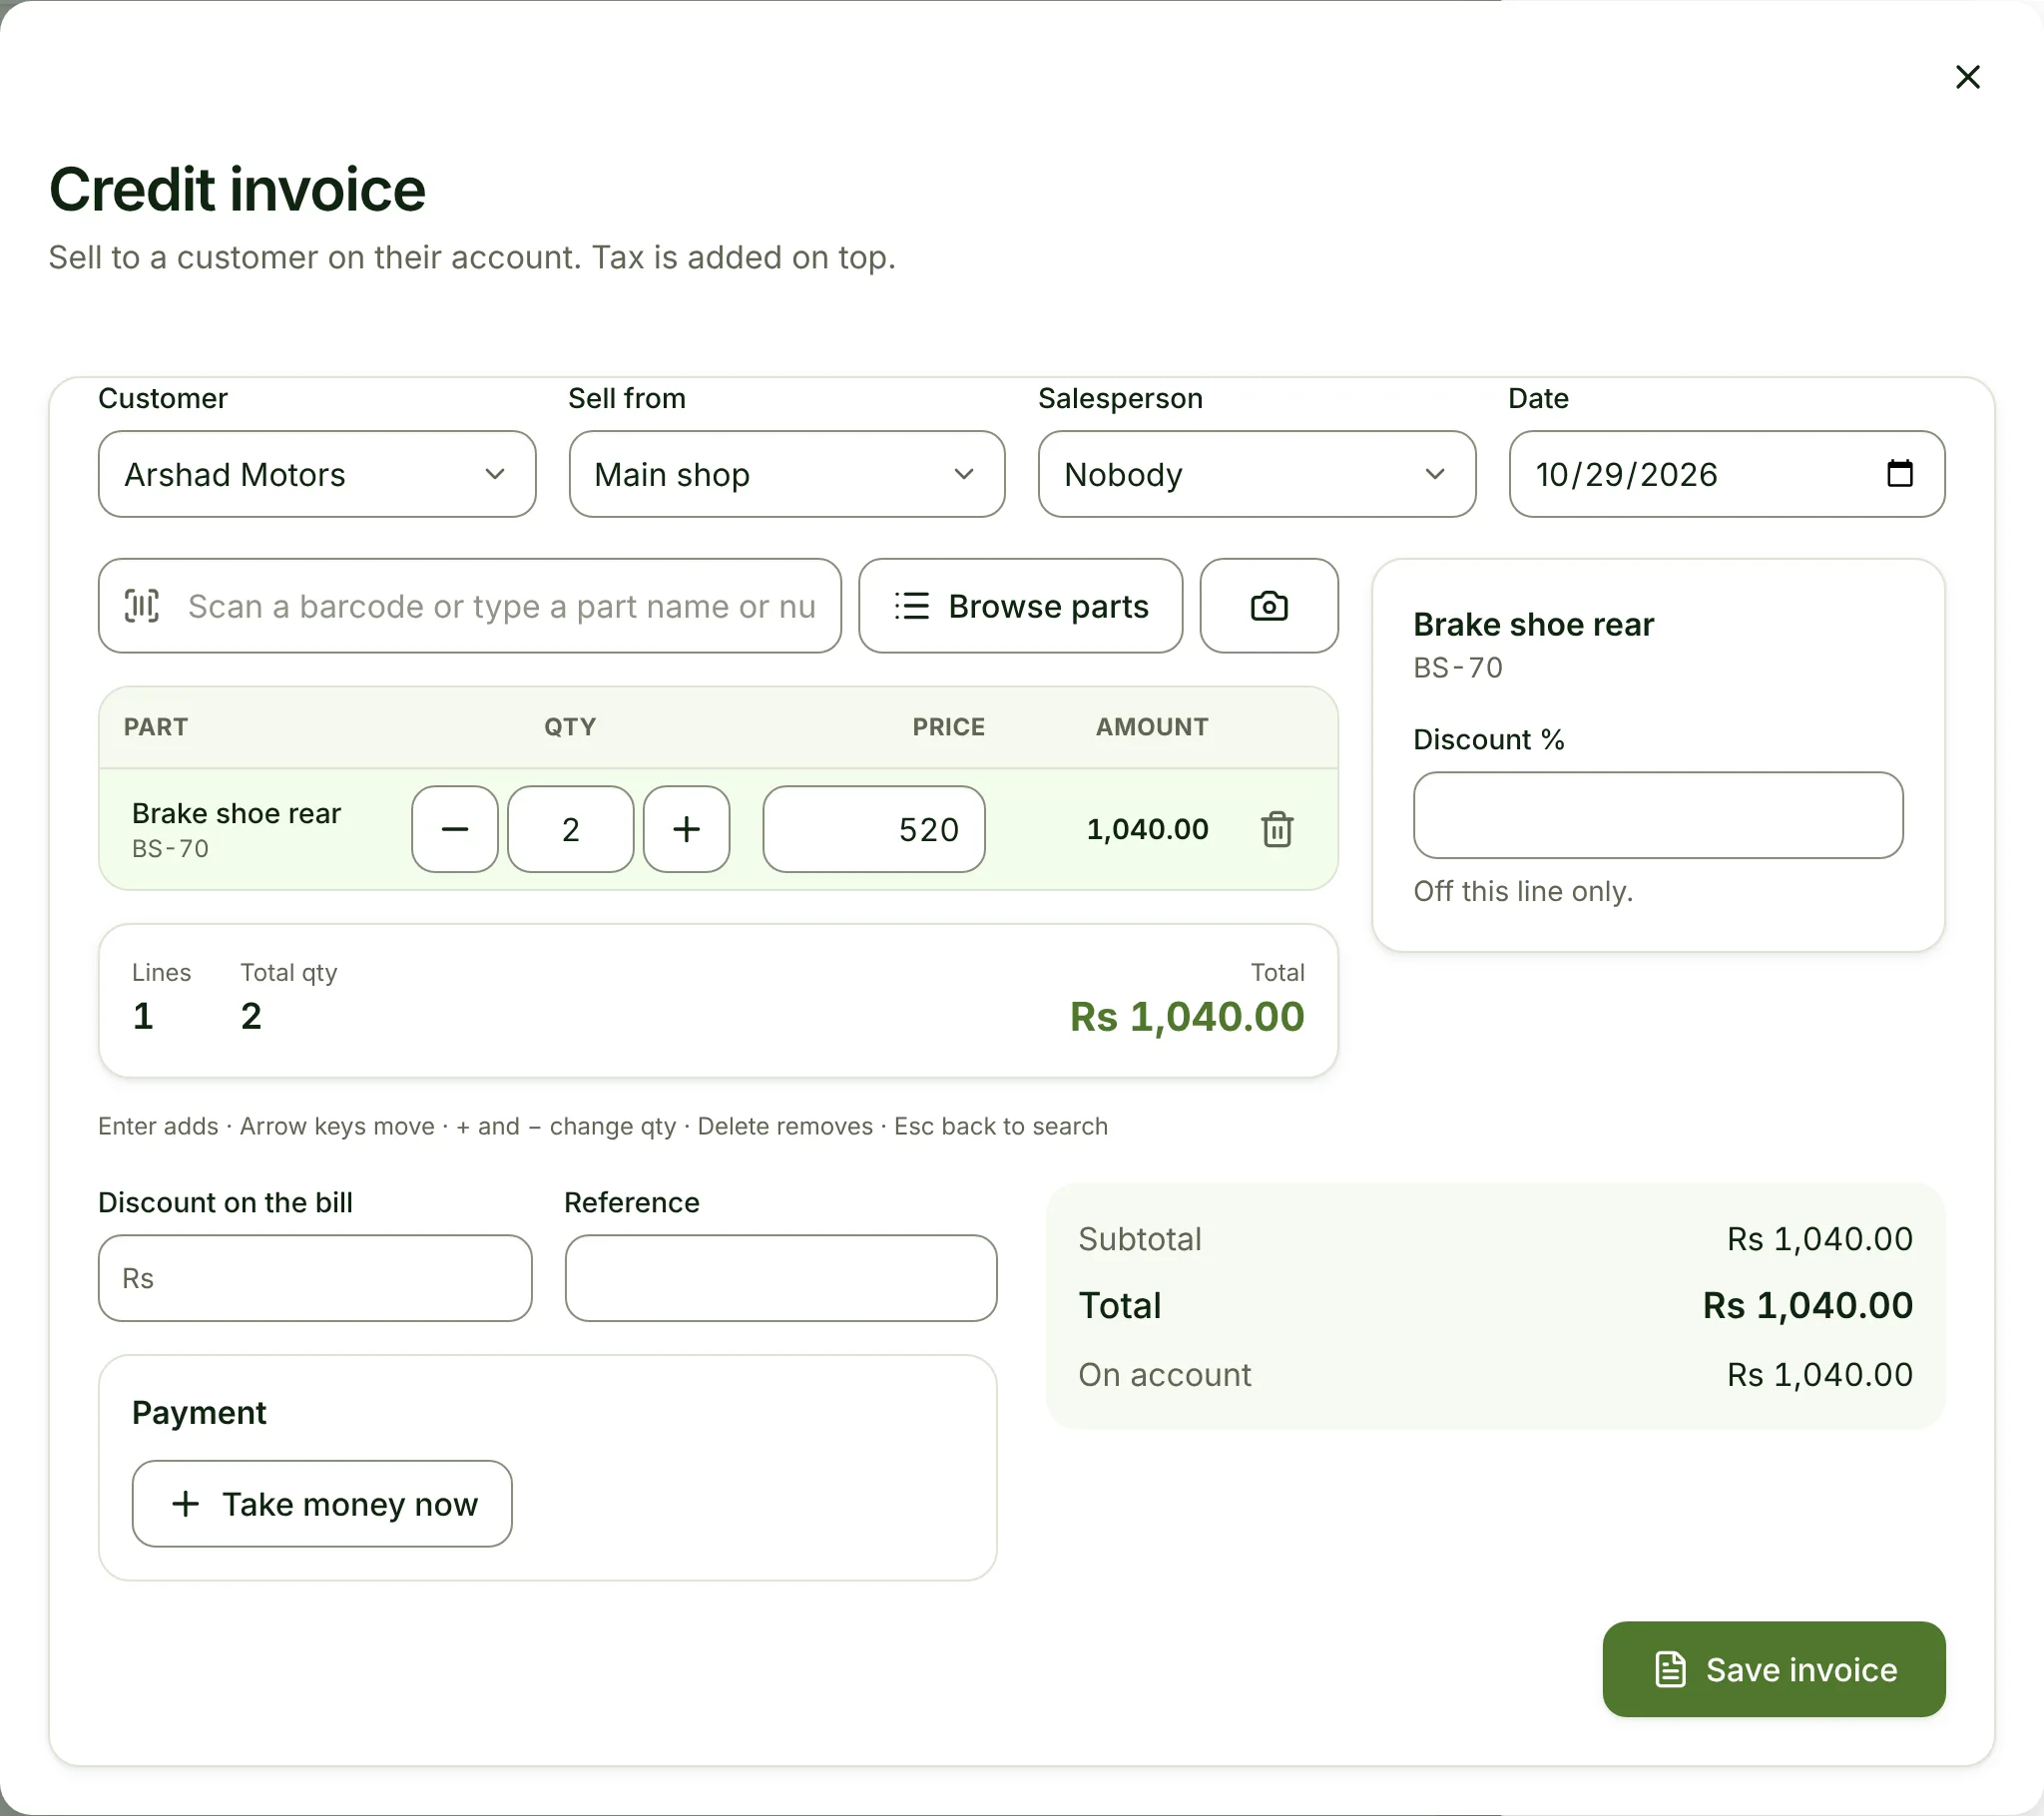The width and height of the screenshot is (2044, 1816).
Task: Focus the Reference input field
Action: pyautogui.click(x=781, y=1278)
